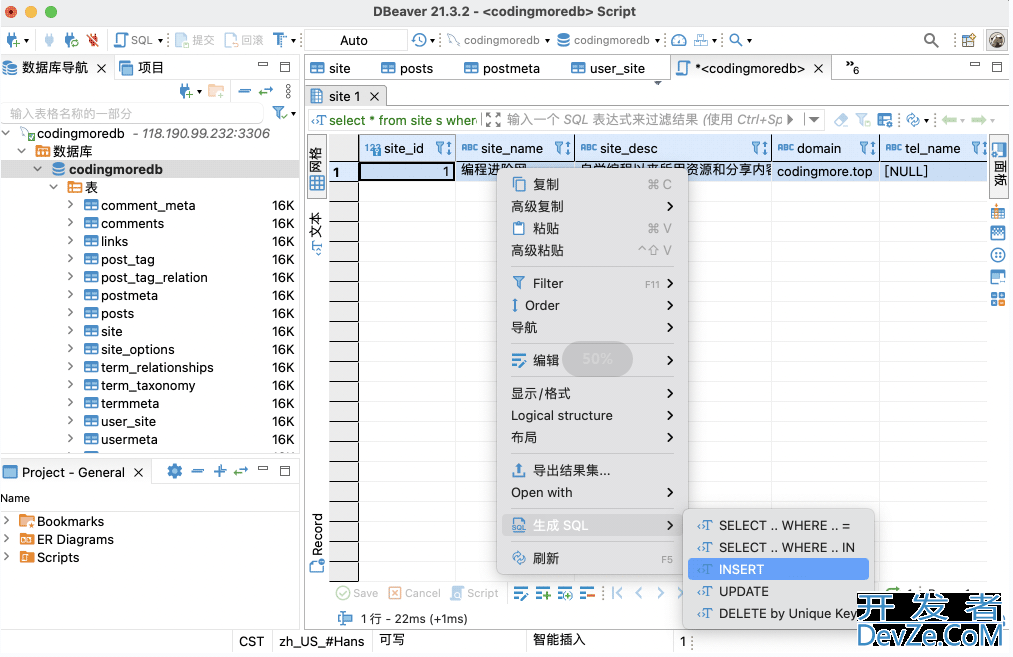This screenshot has height=657, width=1013.
Task: Click Script button in result toolbar
Action: pos(475,593)
